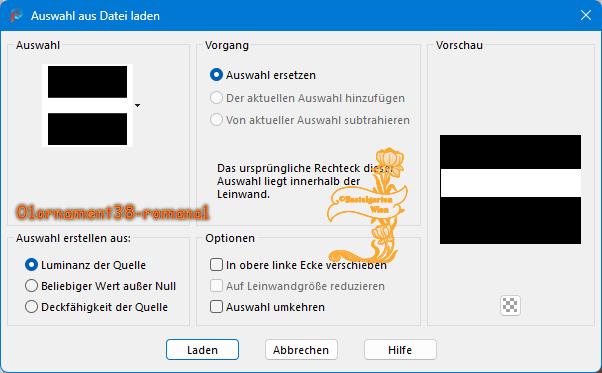Viewport: 602px width, 373px height.
Task: Click the dialog title bar text
Action: pyautogui.click(x=95, y=16)
